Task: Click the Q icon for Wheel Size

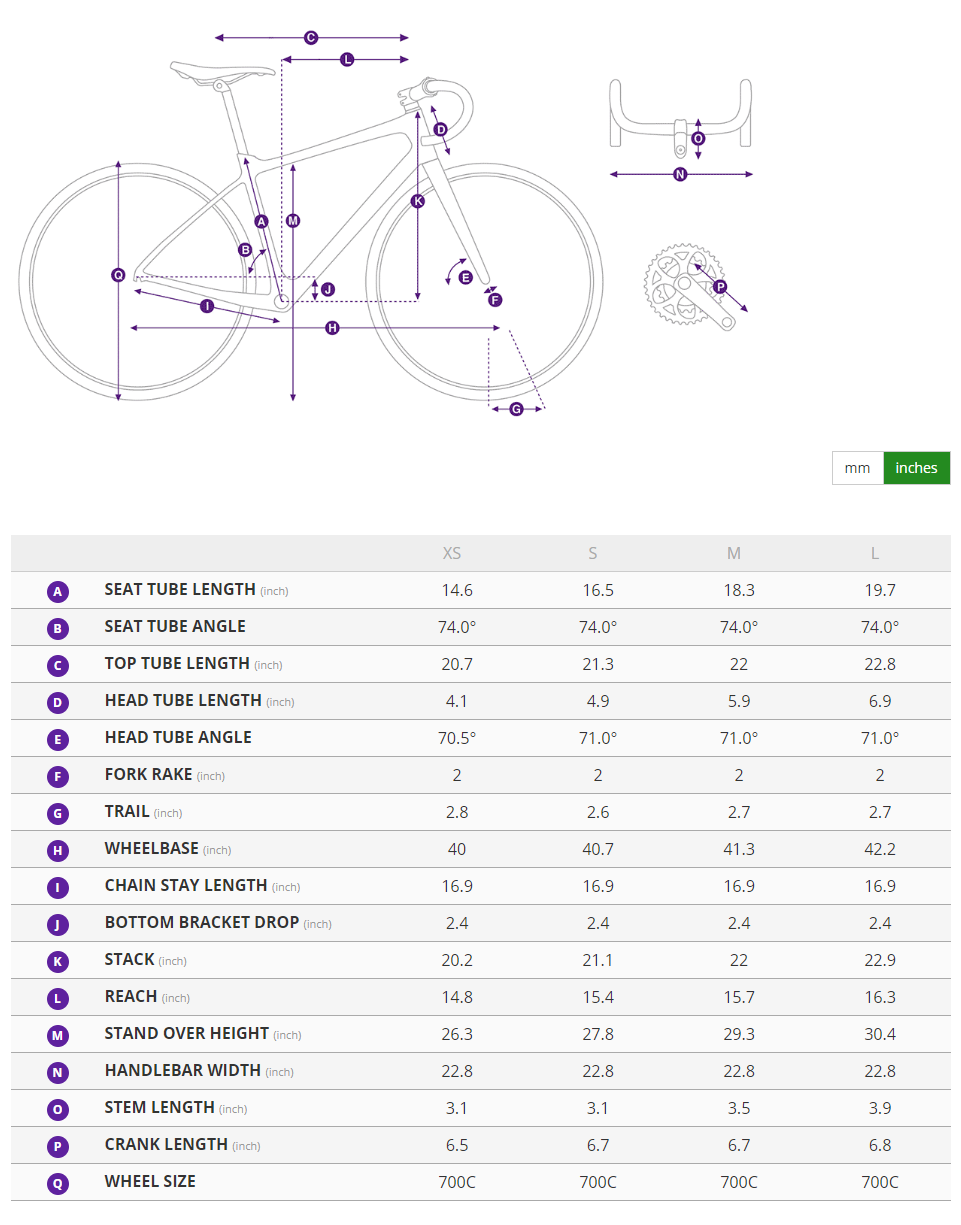Action: (58, 1184)
